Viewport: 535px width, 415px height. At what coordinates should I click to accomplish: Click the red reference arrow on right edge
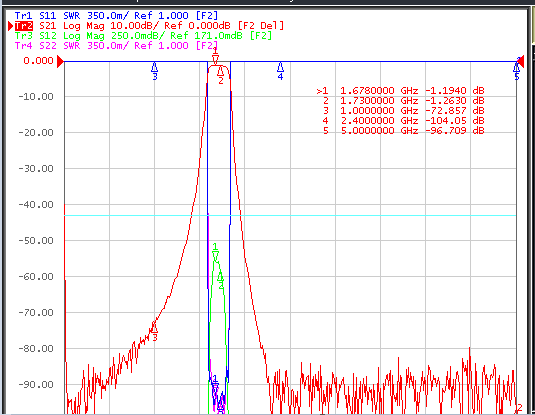click(x=520, y=62)
